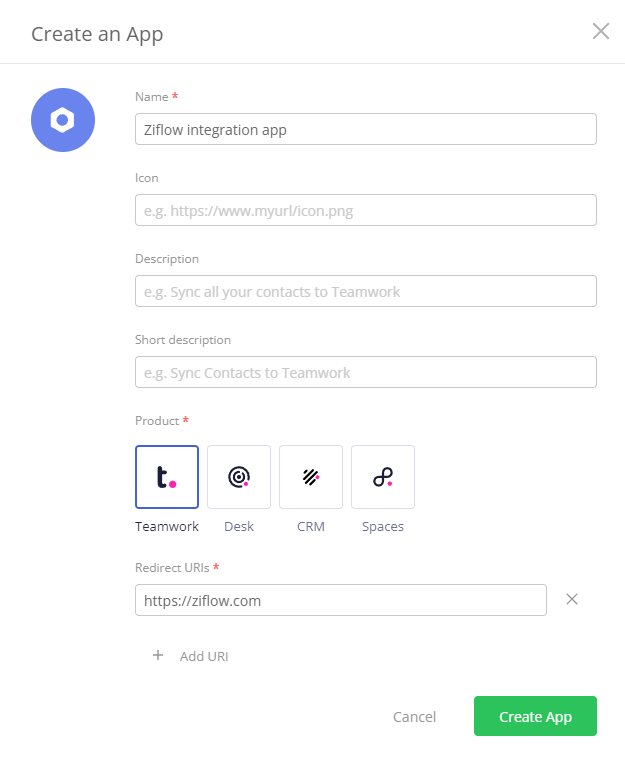Click the CRM label under product
The height and width of the screenshot is (766, 625).
(311, 526)
